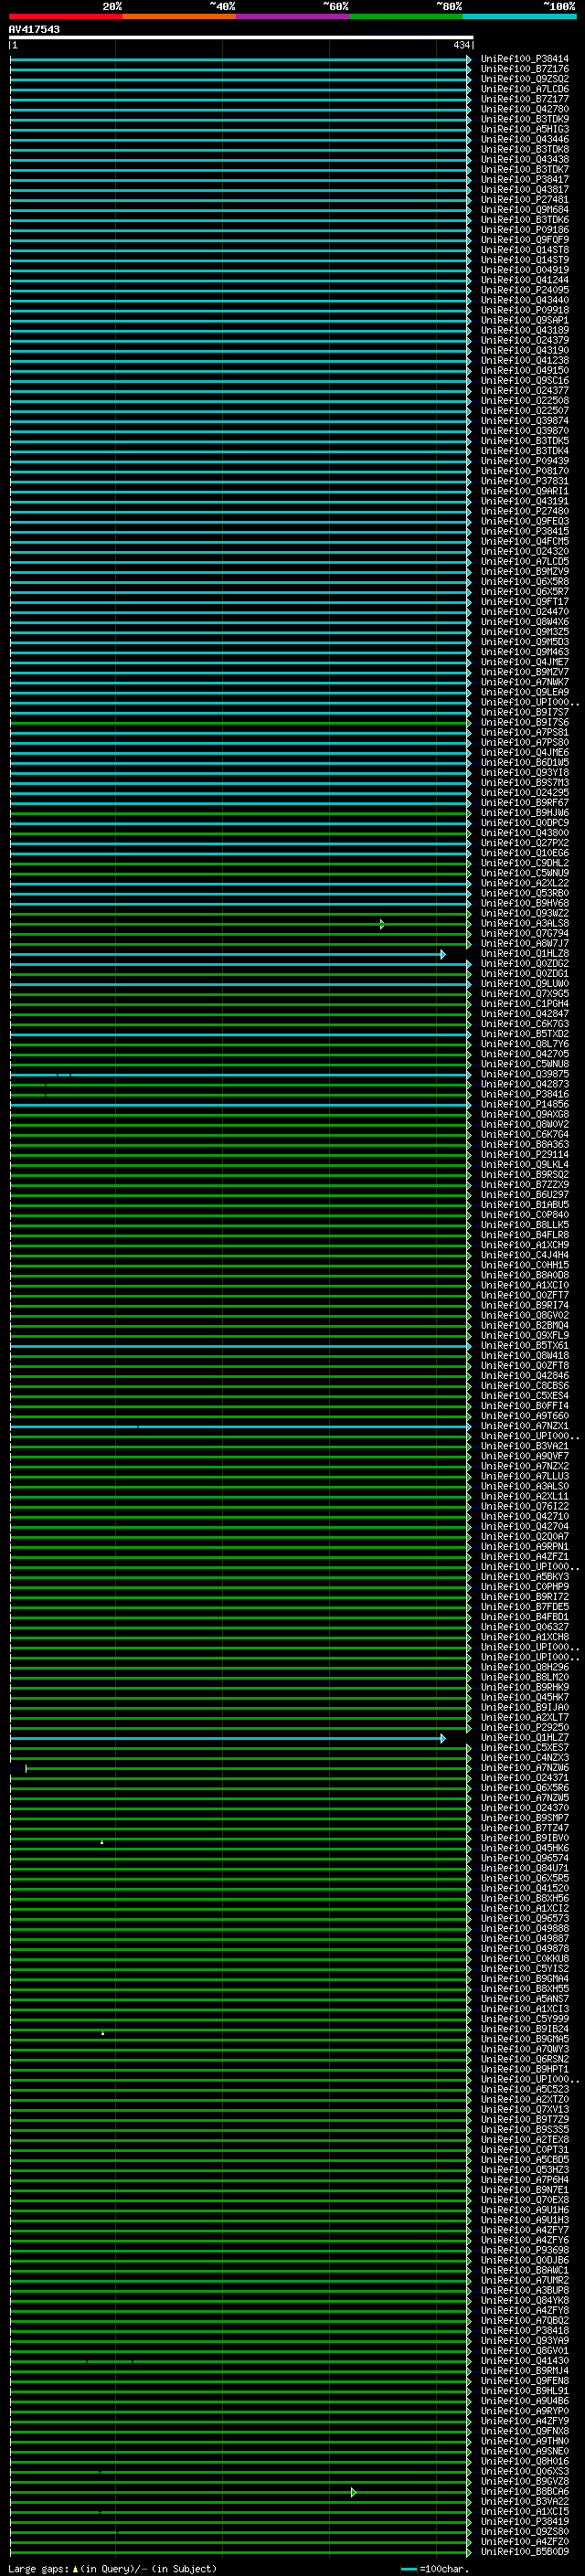Select label UniRef100_Q1HLZ7
The height and width of the screenshot is (2576, 585).
pos(525,1737)
